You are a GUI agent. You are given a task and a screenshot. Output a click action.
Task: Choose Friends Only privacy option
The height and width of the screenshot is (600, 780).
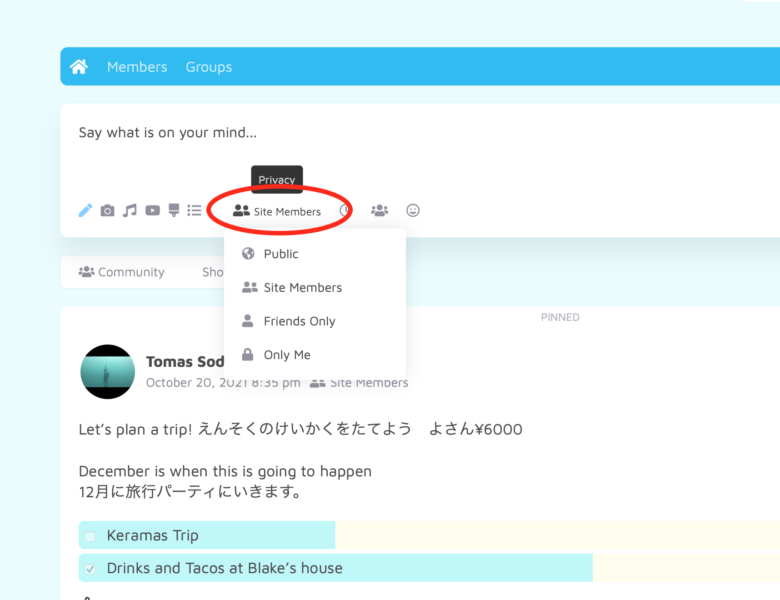(299, 321)
